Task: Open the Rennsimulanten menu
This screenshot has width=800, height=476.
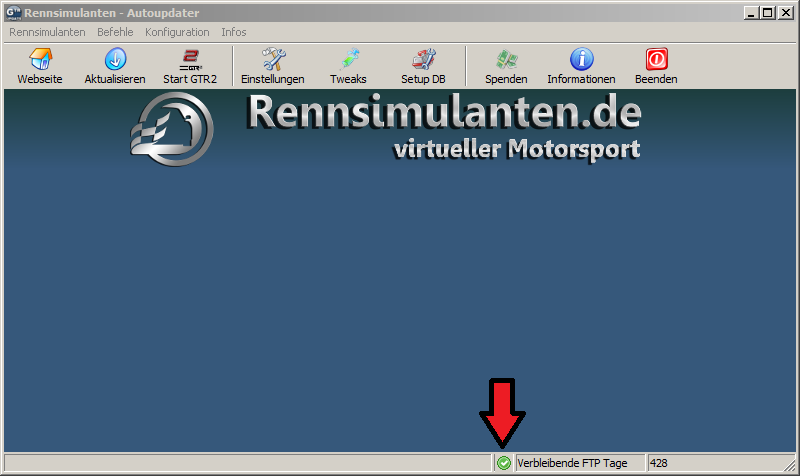Action: (47, 32)
